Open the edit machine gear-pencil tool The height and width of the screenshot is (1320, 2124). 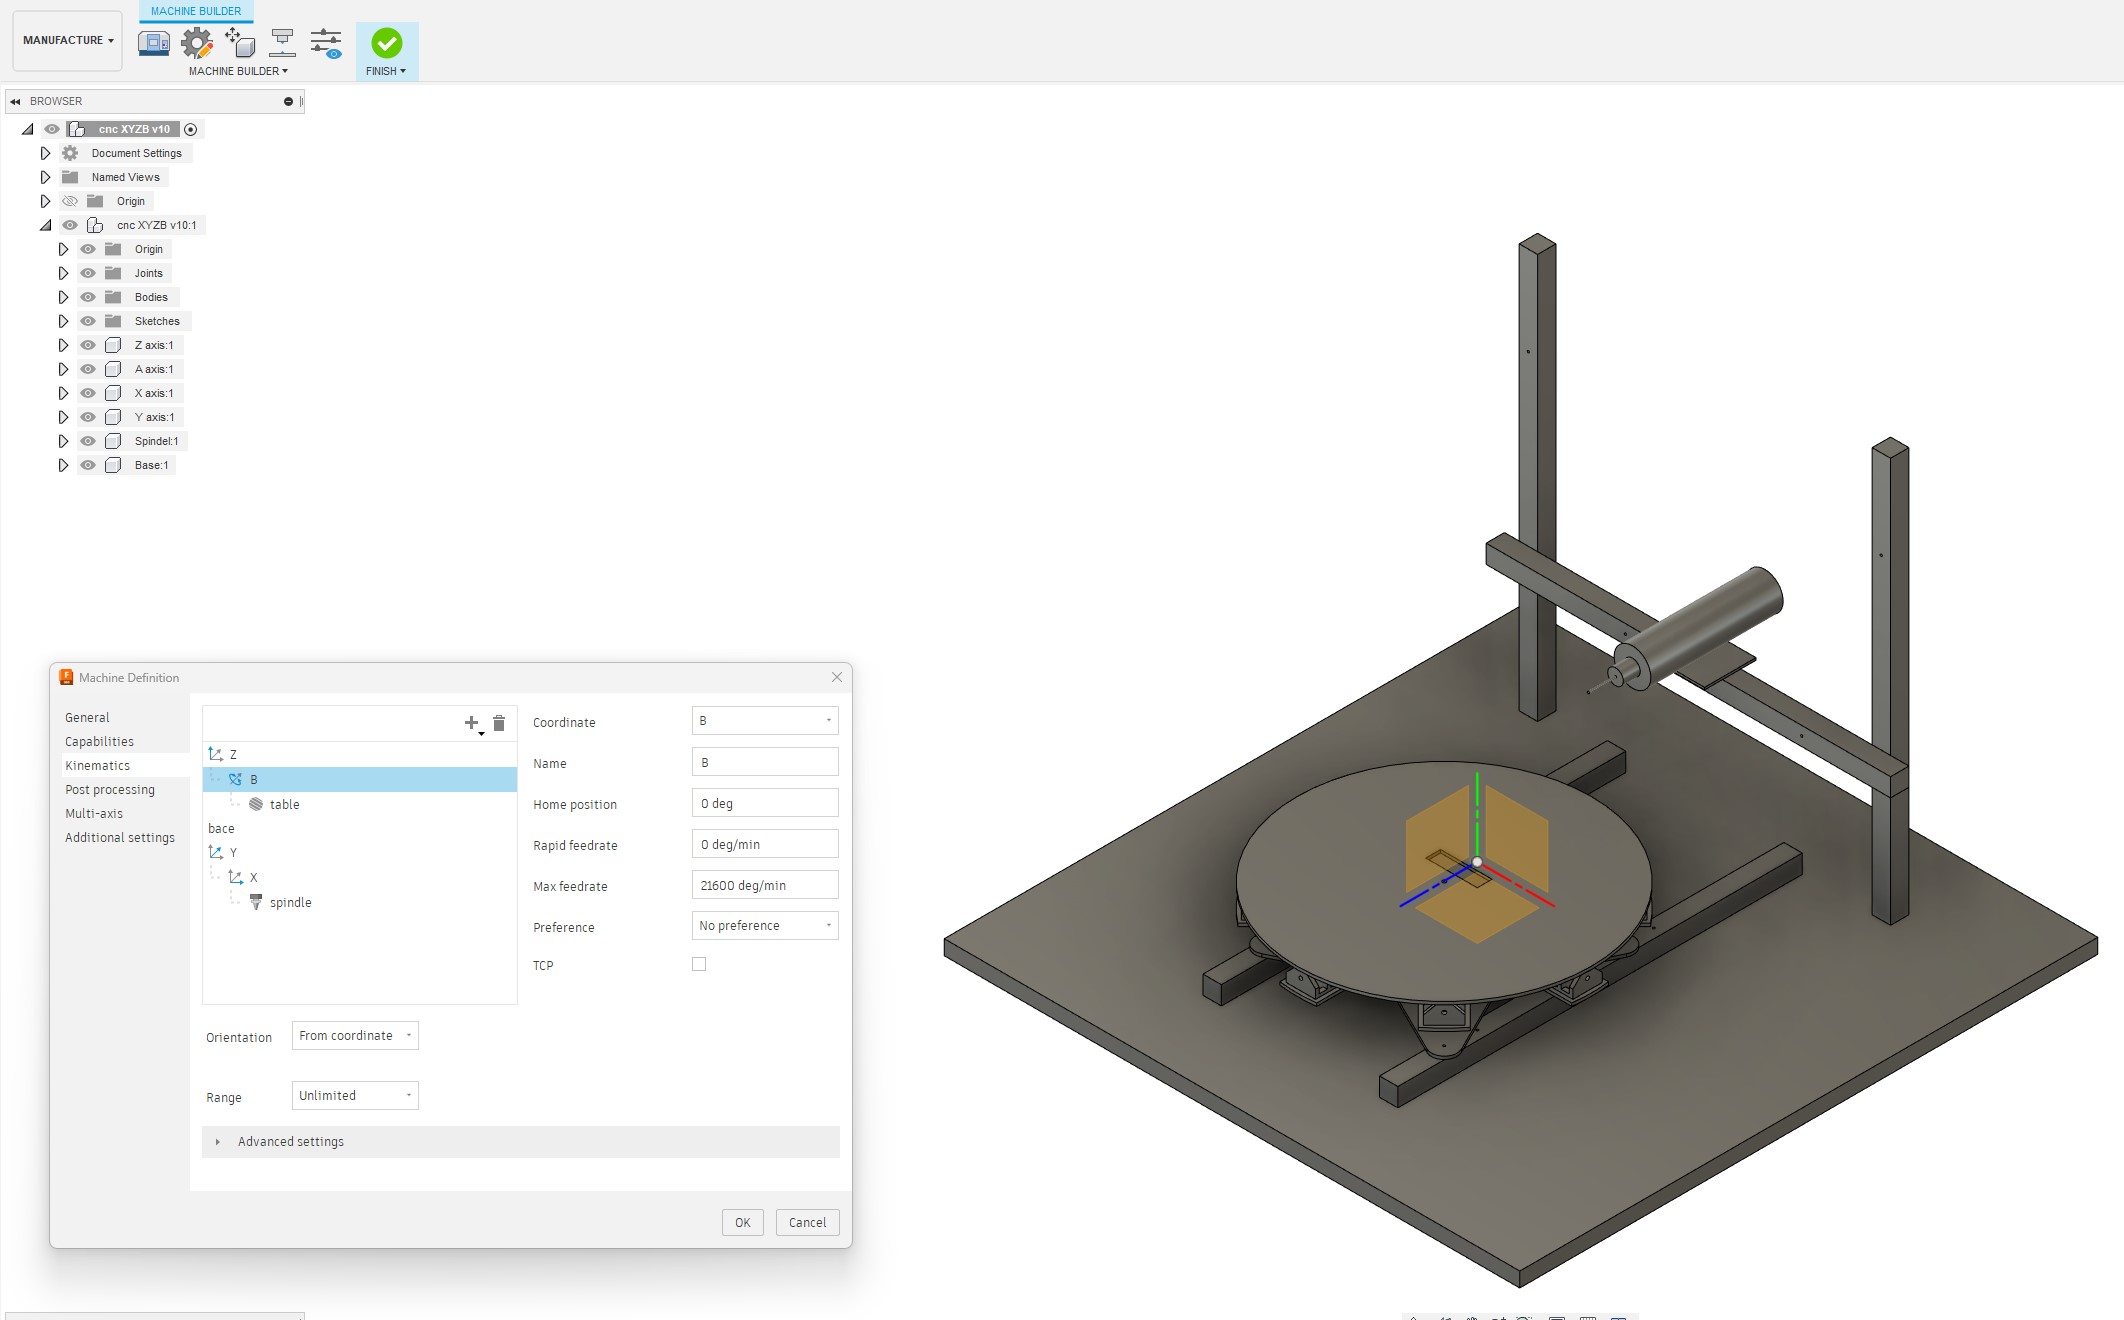(x=197, y=43)
